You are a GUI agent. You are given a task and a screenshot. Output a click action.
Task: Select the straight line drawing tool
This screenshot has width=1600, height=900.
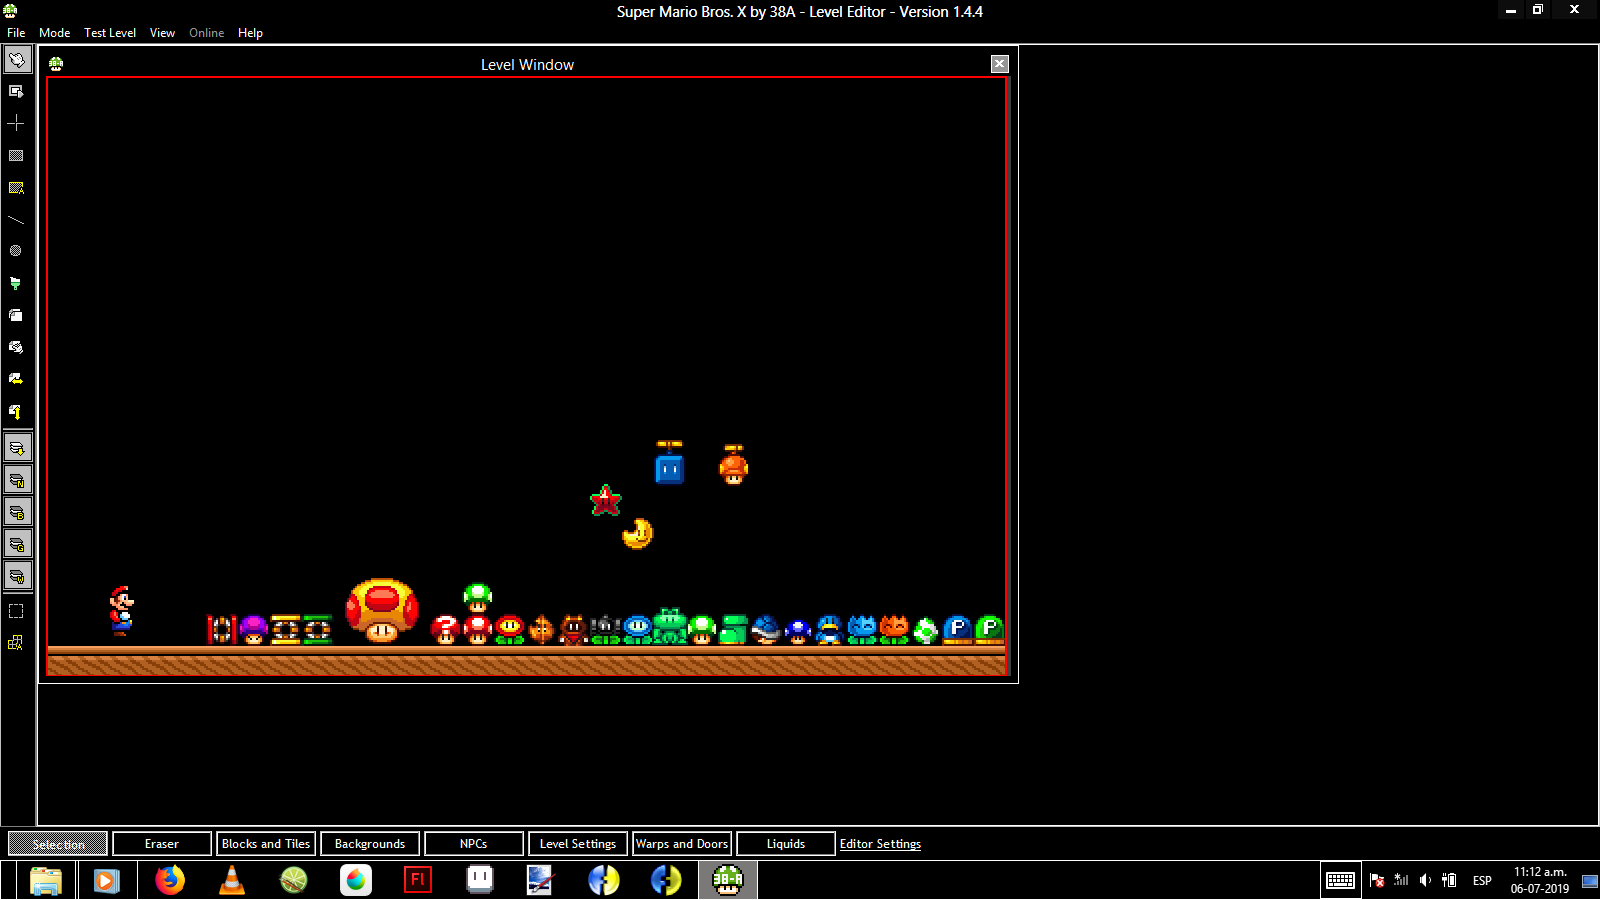16,219
